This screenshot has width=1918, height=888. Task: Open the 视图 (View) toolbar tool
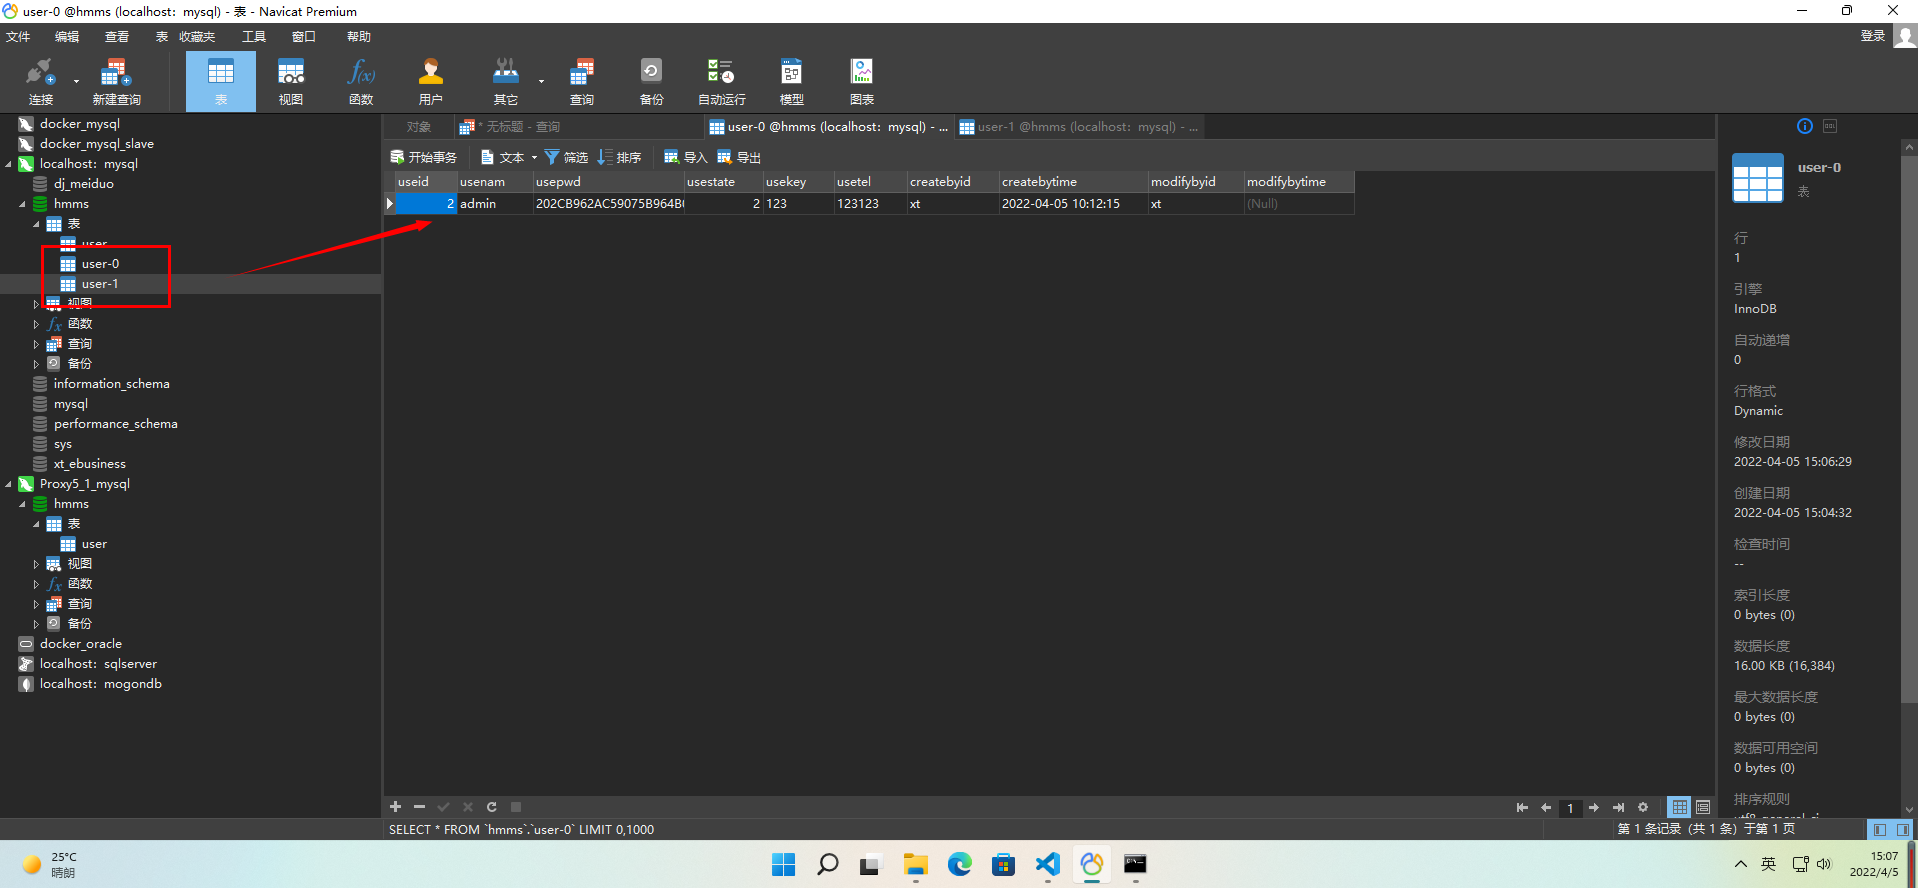pyautogui.click(x=291, y=80)
